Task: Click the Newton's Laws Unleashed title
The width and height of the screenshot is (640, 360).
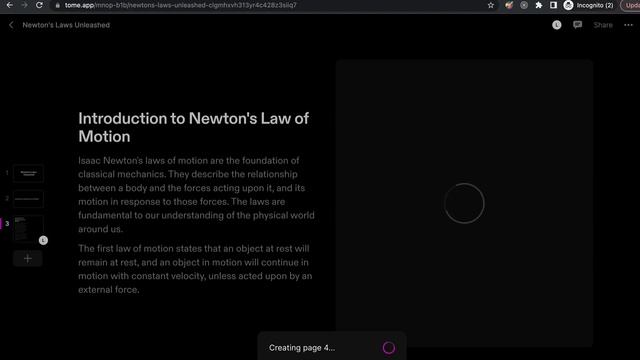Action: [66, 25]
